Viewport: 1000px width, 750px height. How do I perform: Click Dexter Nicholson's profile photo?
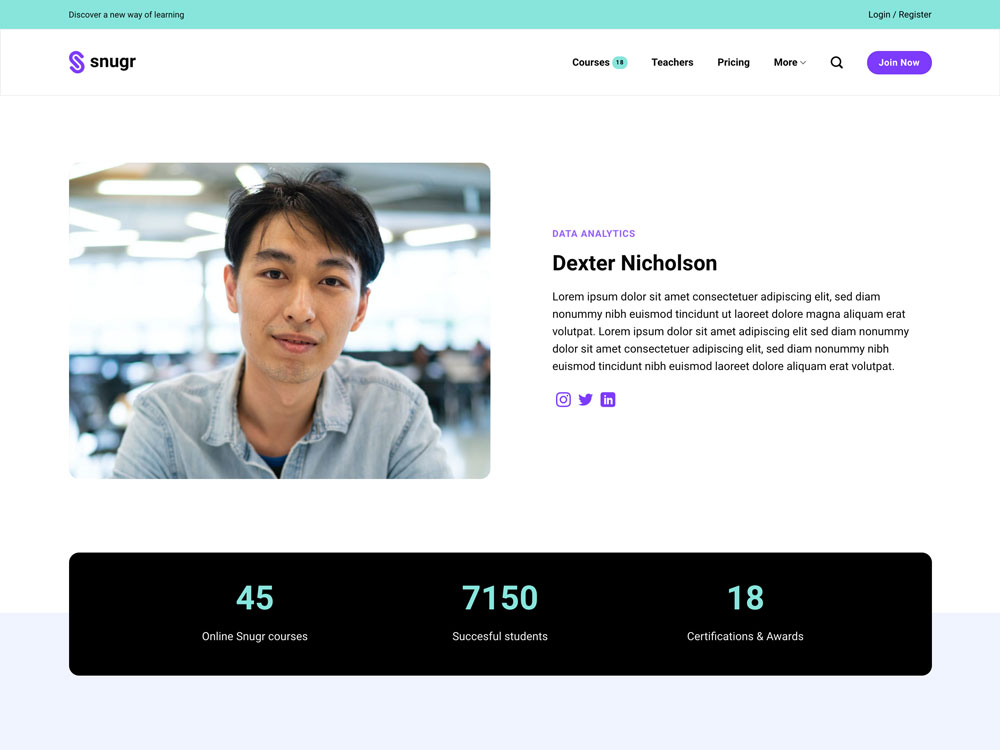(x=279, y=320)
